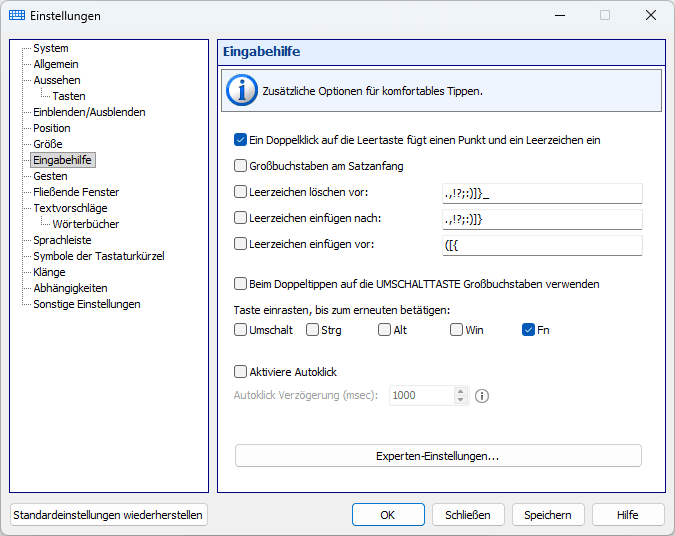Click the info icon beside Autoklick delay
Image resolution: width=675 pixels, height=536 pixels.
click(x=482, y=396)
